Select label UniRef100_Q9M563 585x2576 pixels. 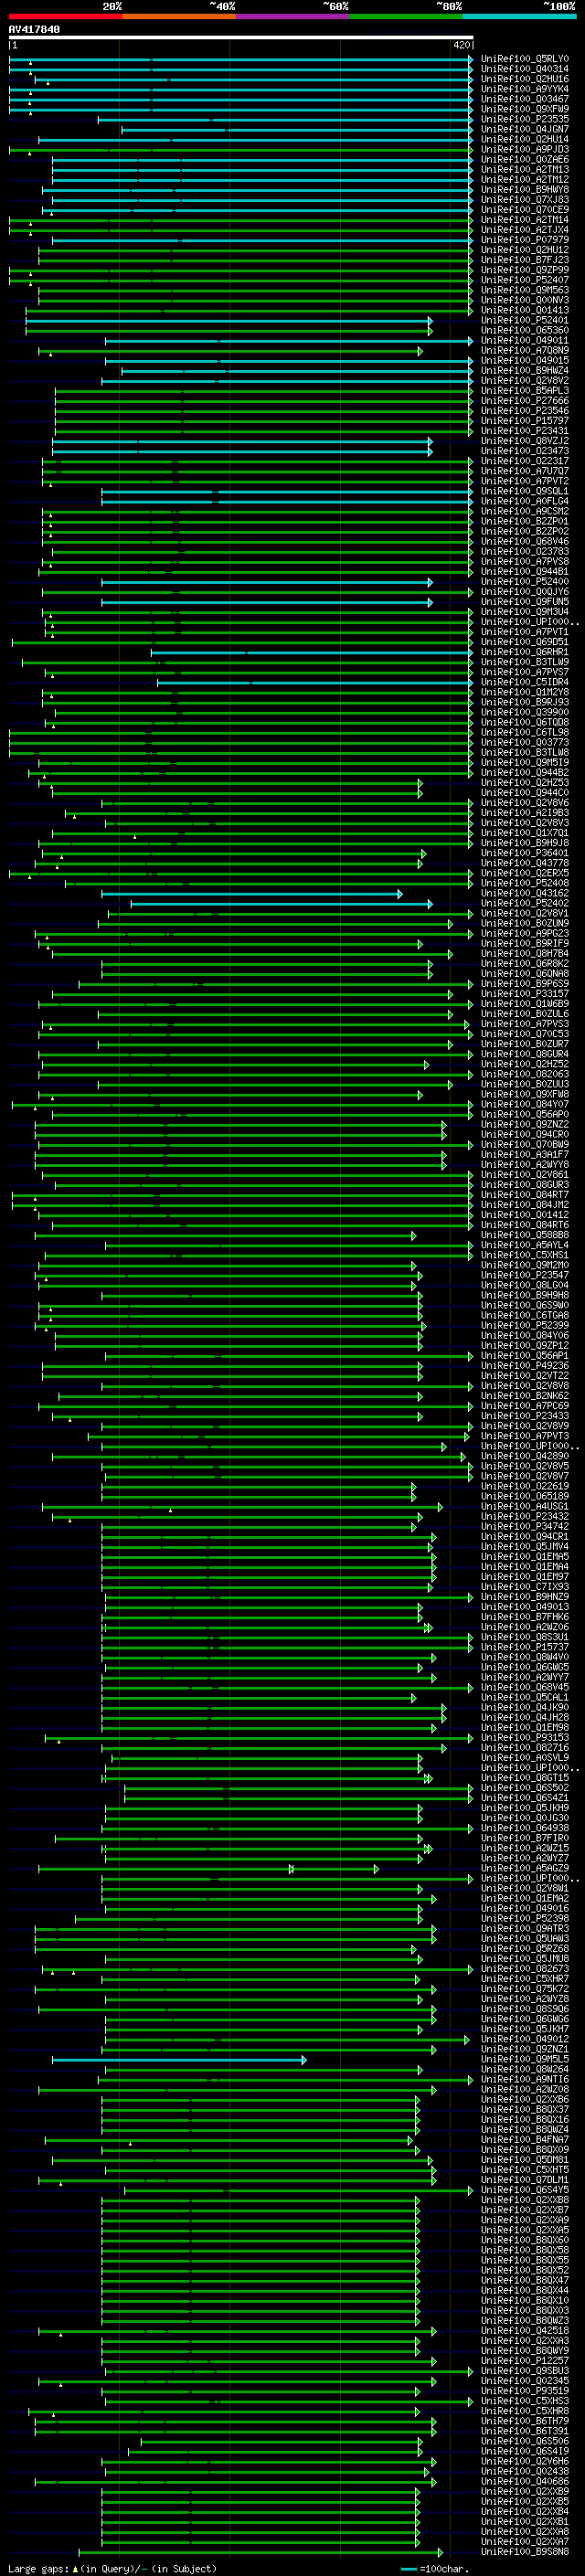click(525, 290)
